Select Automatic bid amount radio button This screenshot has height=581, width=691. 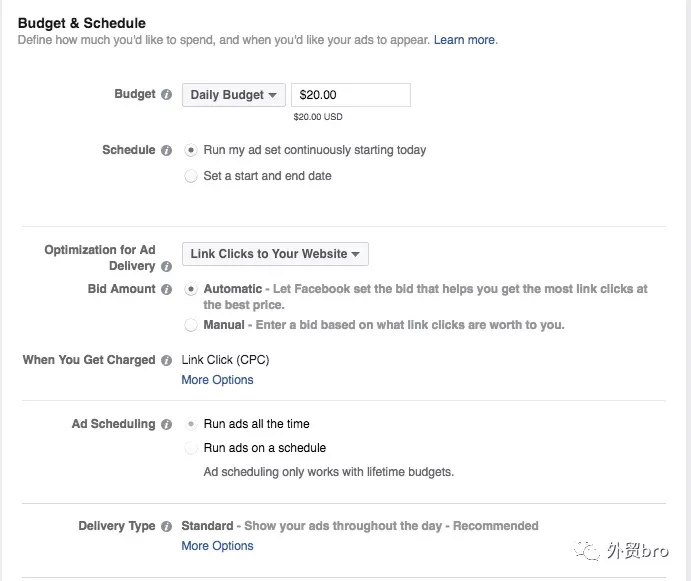pos(190,289)
